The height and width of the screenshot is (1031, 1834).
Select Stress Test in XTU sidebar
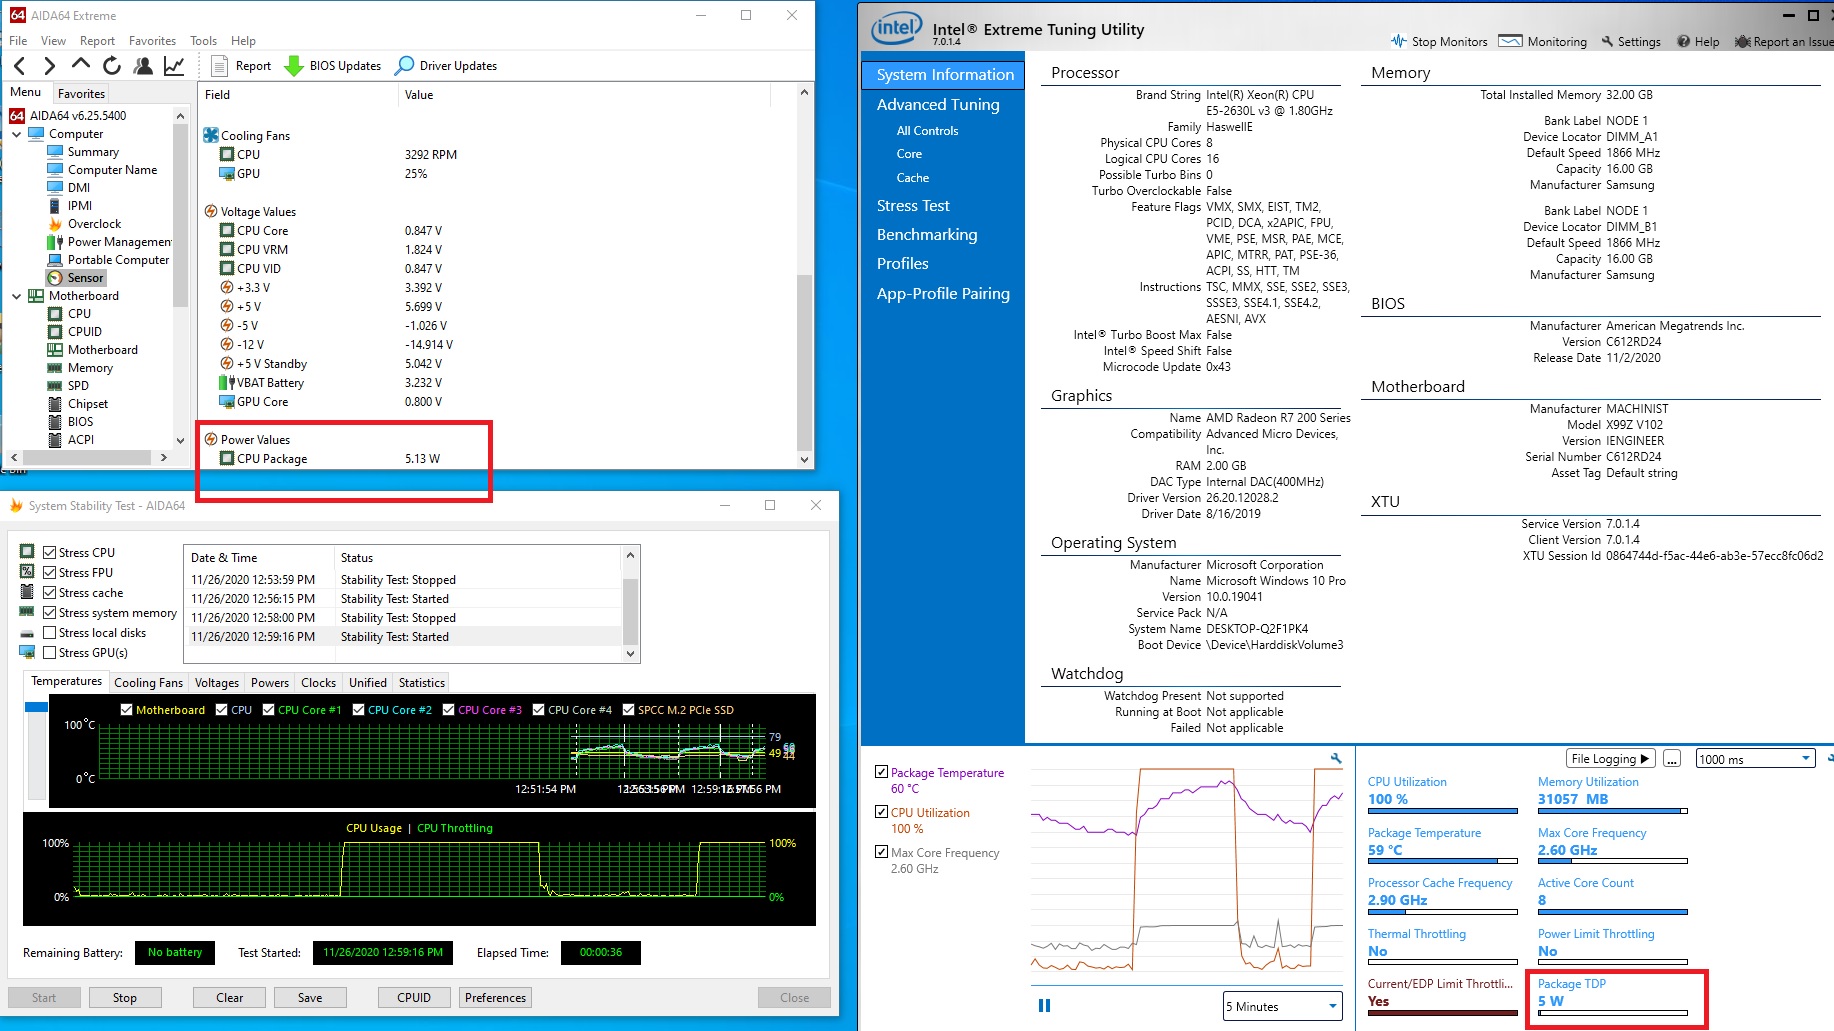pos(913,206)
